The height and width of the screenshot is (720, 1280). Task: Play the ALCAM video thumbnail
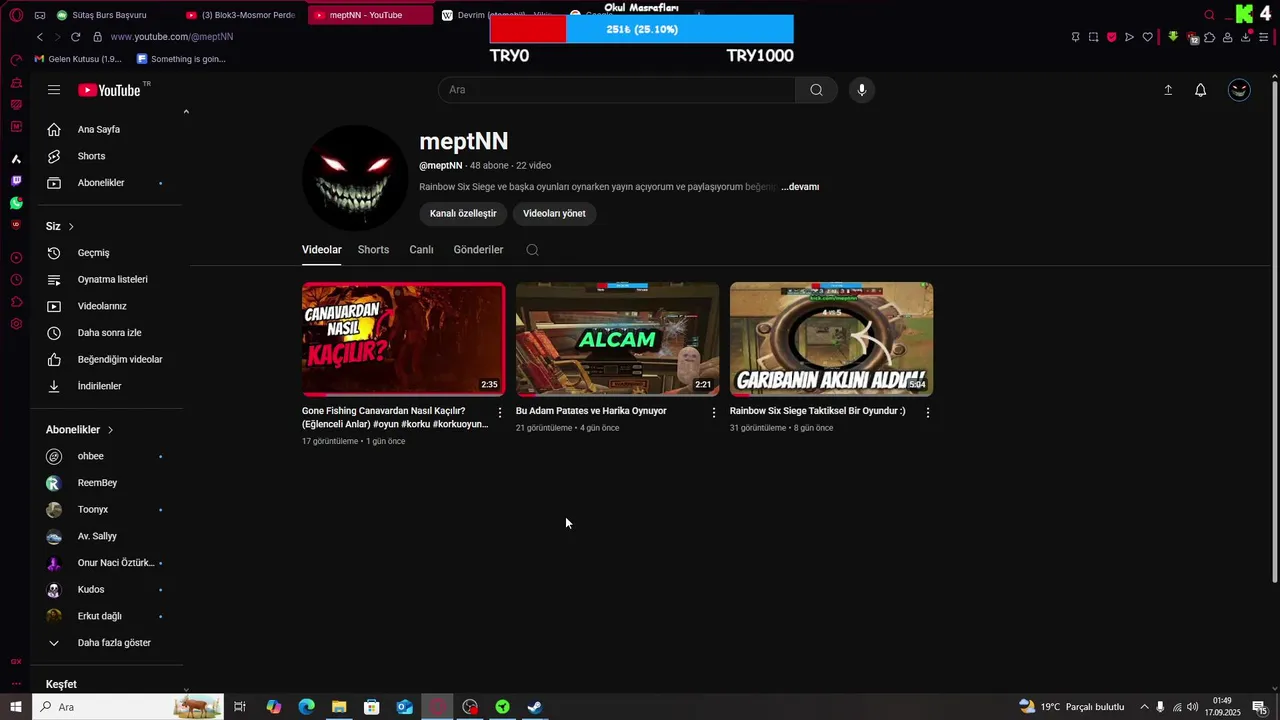coord(617,339)
